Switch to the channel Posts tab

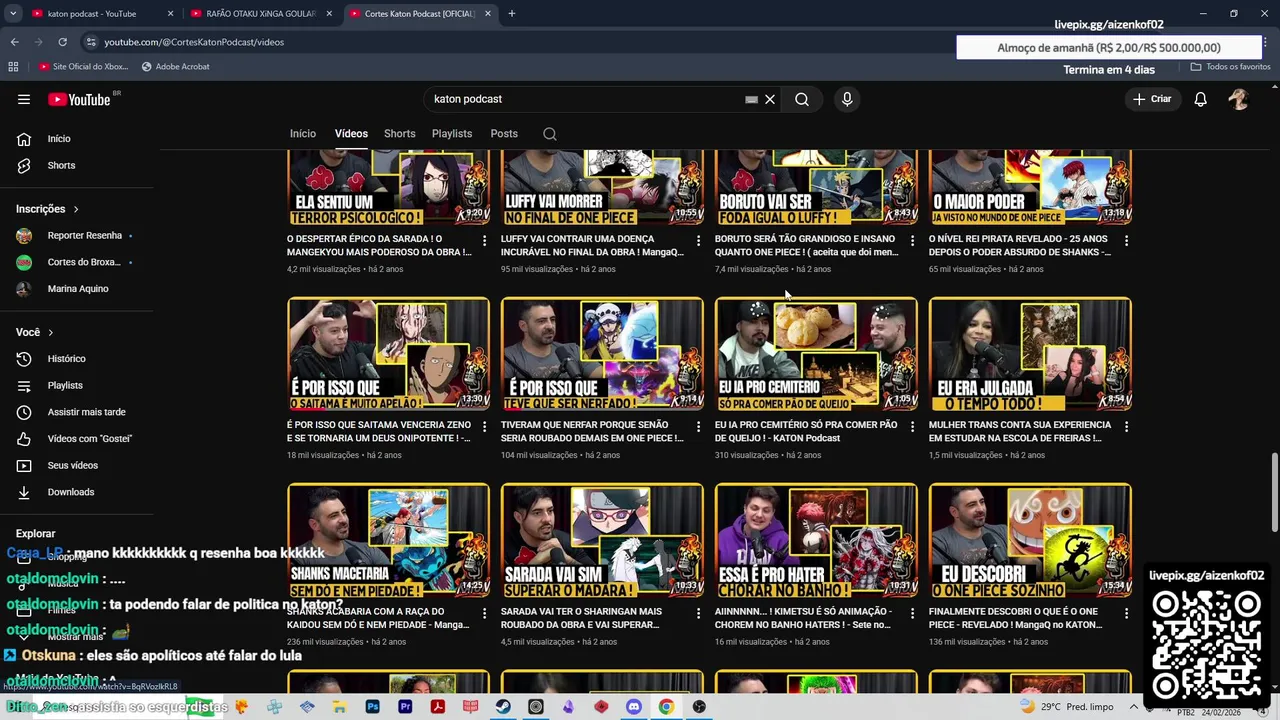tap(504, 134)
